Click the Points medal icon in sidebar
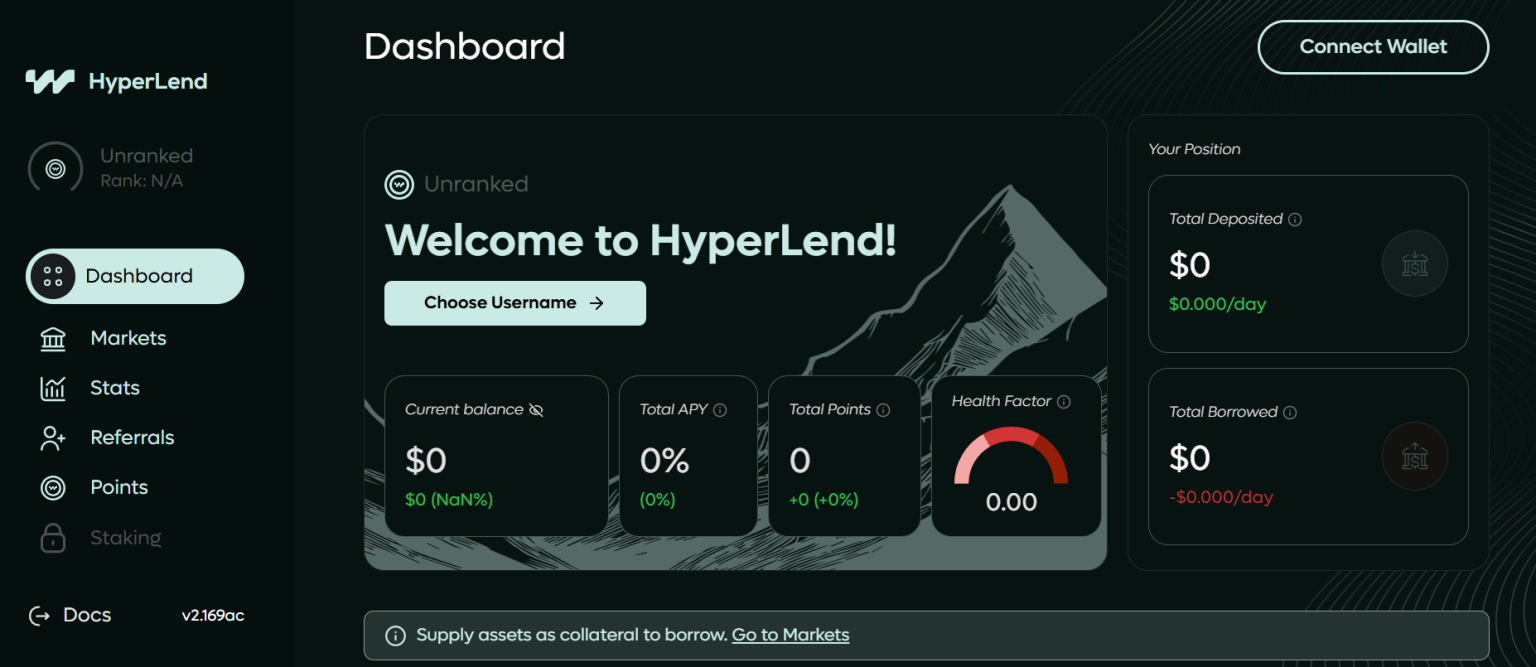Screen dimensions: 1536x667 click(52, 487)
